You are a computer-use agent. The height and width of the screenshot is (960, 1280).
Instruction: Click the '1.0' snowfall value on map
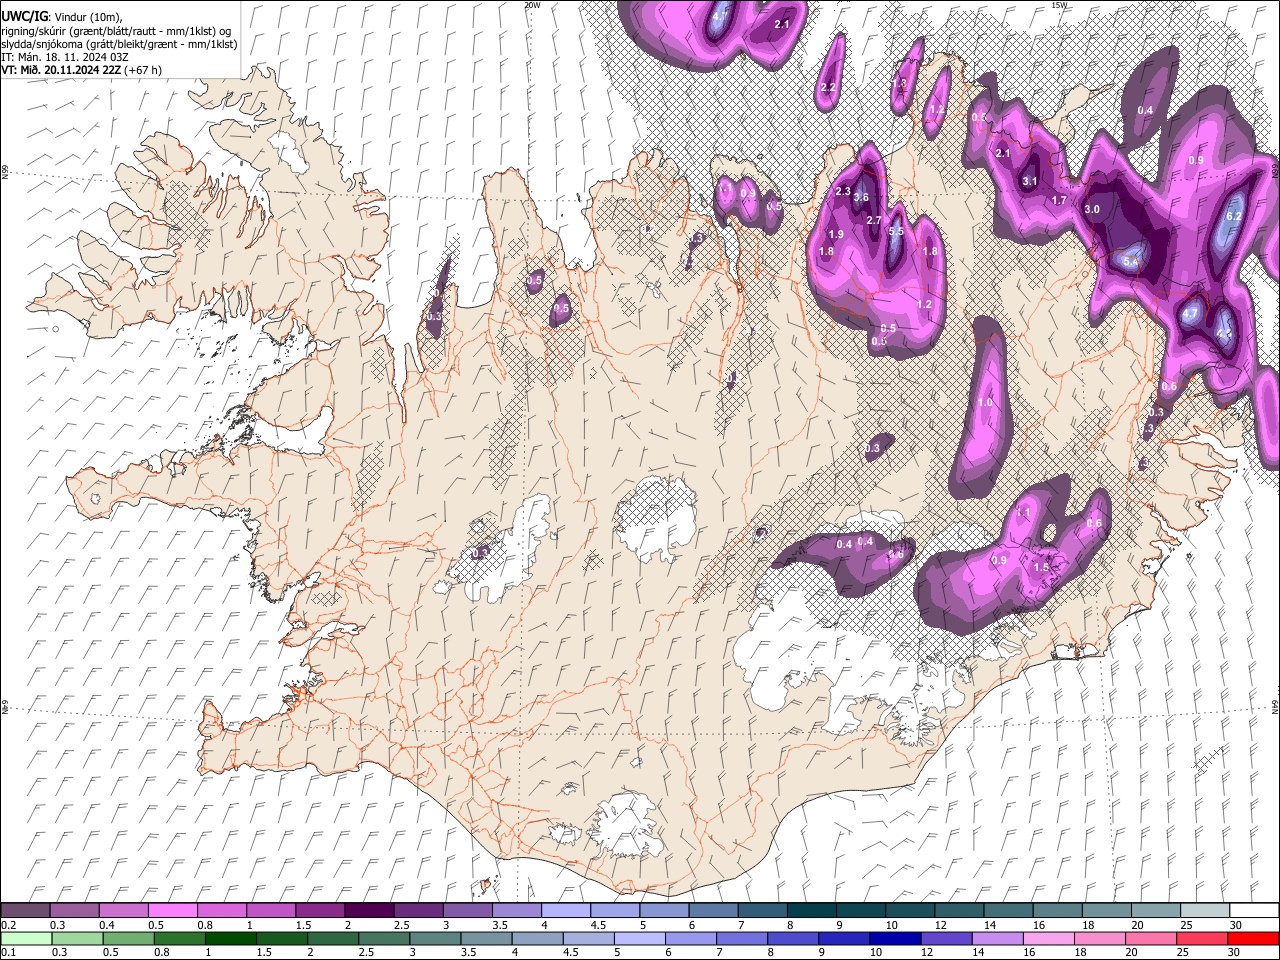pyautogui.click(x=985, y=402)
